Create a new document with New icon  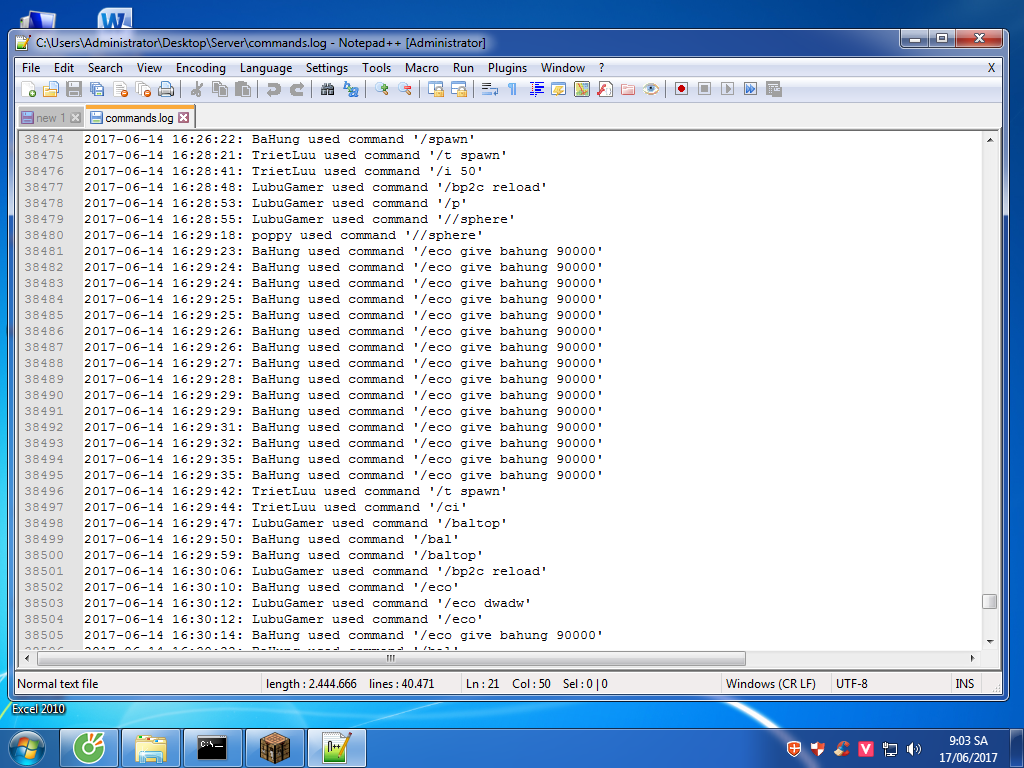[x=28, y=89]
